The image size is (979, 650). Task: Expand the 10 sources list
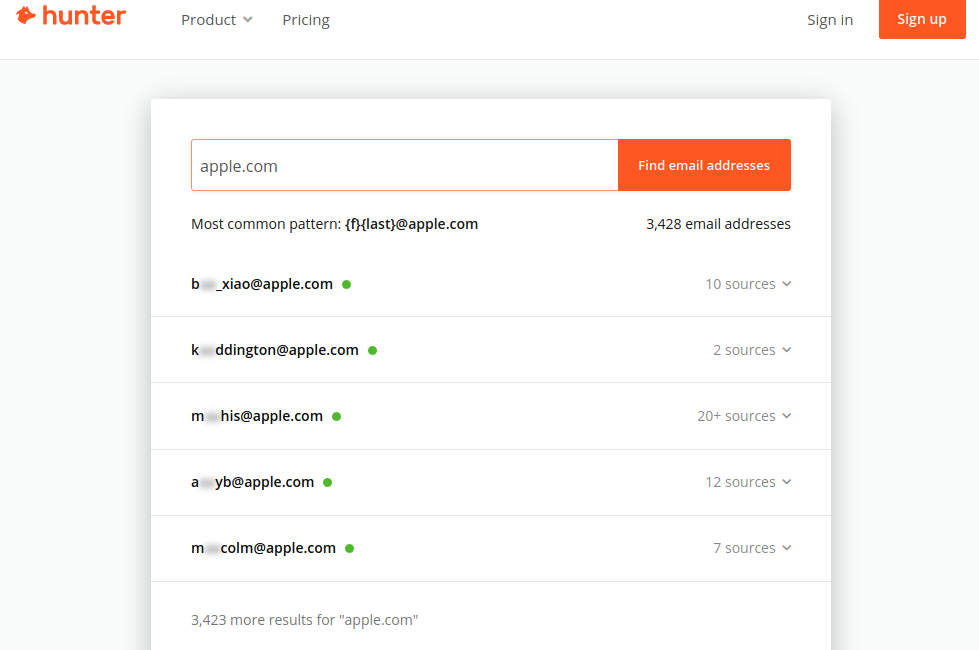click(x=748, y=284)
